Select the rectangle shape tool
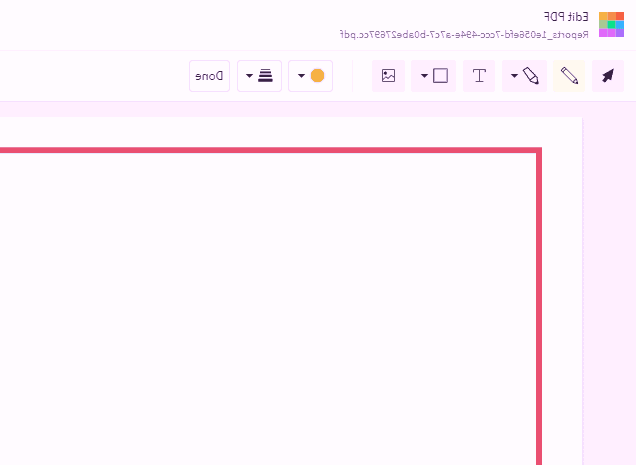The width and height of the screenshot is (636, 465). point(441,76)
